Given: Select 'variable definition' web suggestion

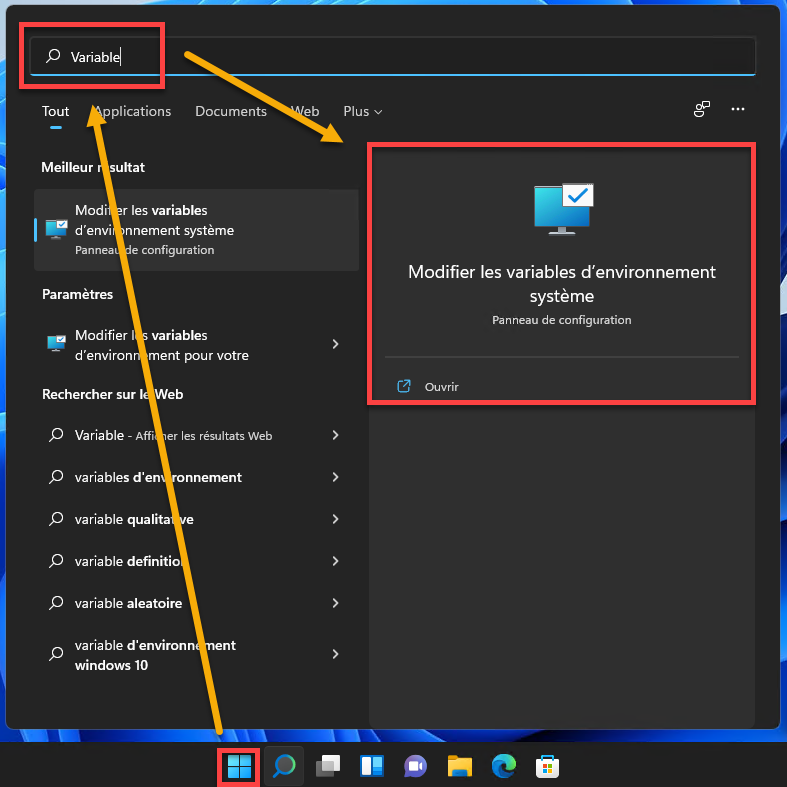Looking at the screenshot, I should (196, 561).
